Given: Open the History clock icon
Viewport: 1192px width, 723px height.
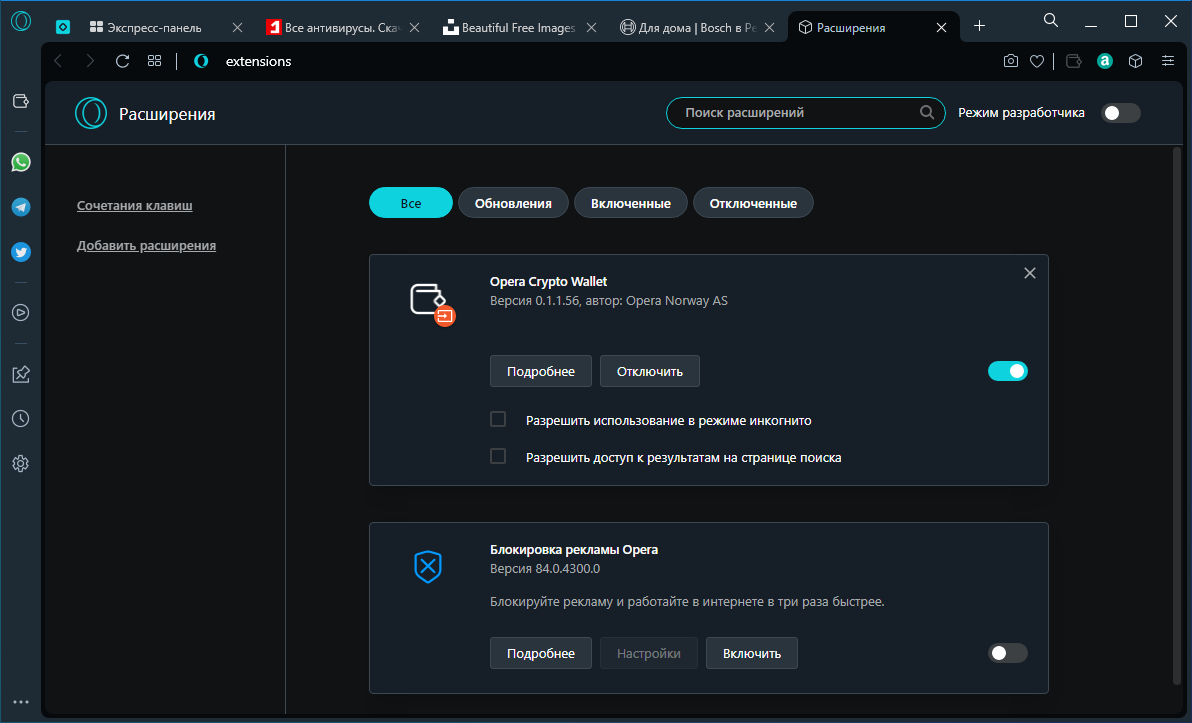Looking at the screenshot, I should pyautogui.click(x=21, y=418).
